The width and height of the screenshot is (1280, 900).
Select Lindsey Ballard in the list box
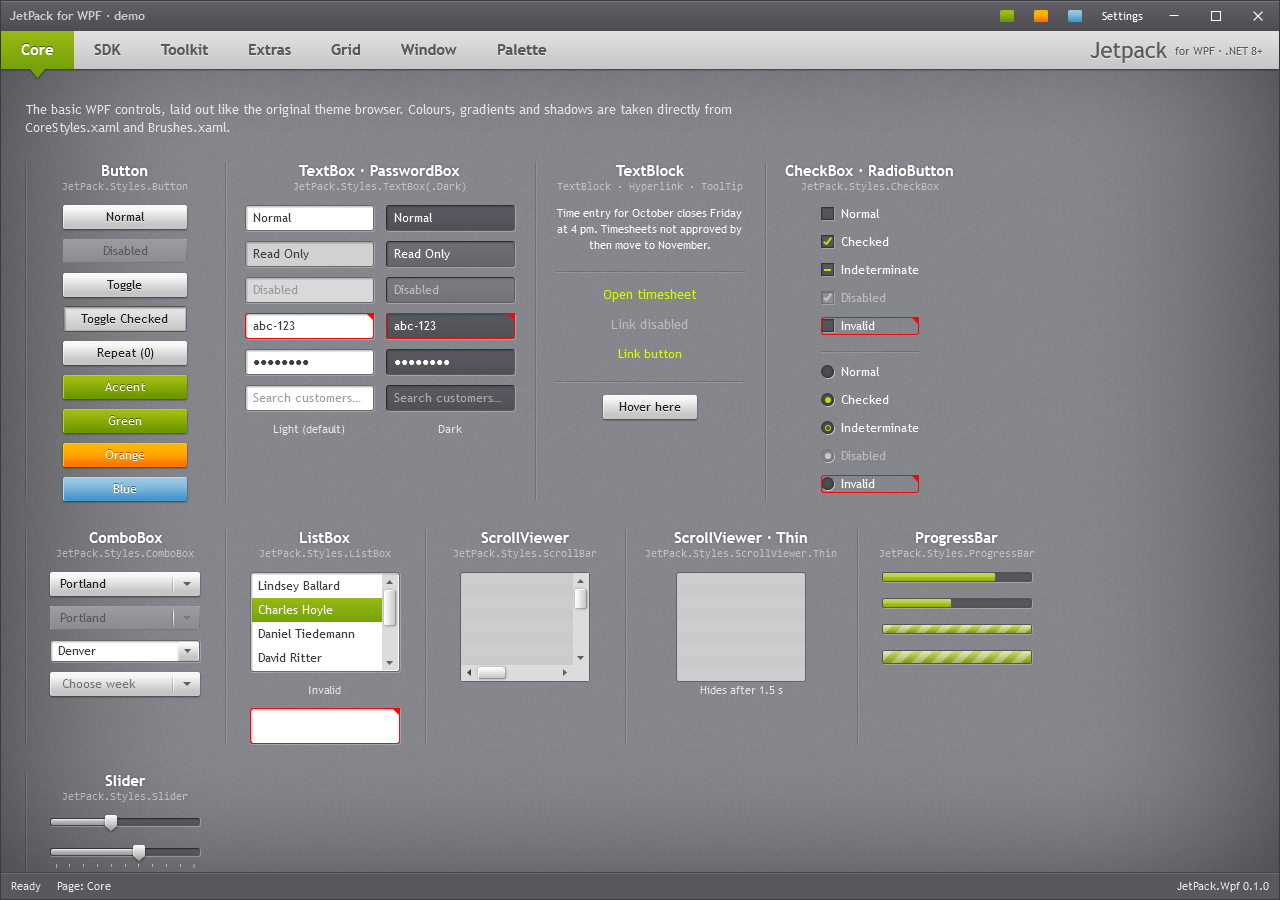[317, 586]
